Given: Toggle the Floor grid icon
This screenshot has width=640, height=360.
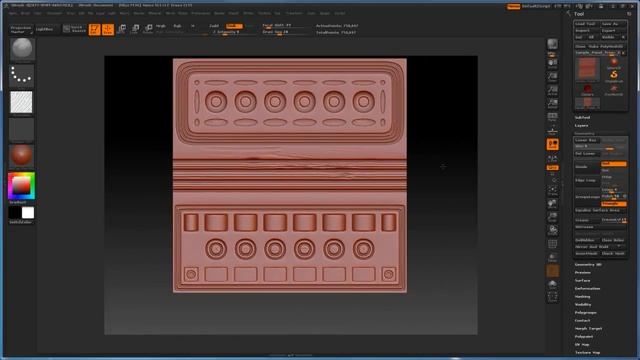Looking at the screenshot, I should coord(553,131).
